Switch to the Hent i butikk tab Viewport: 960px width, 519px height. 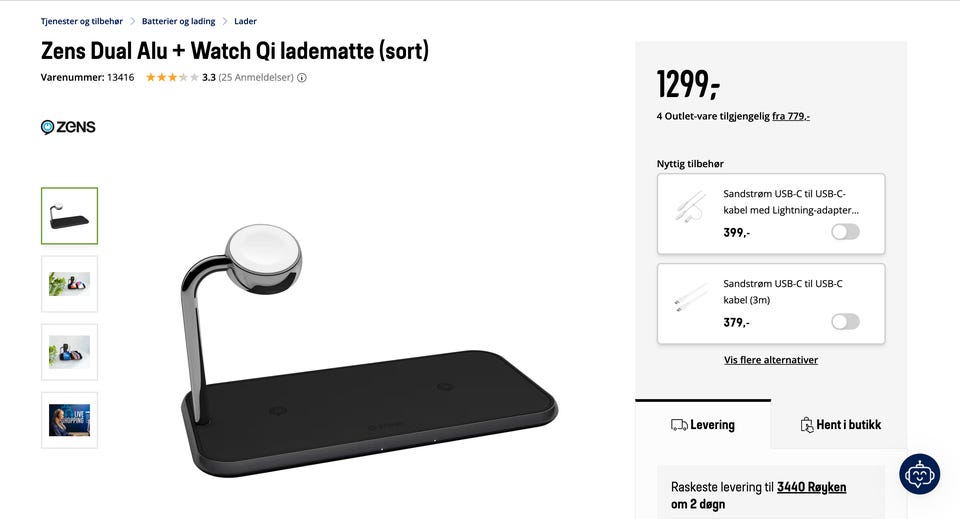839,425
